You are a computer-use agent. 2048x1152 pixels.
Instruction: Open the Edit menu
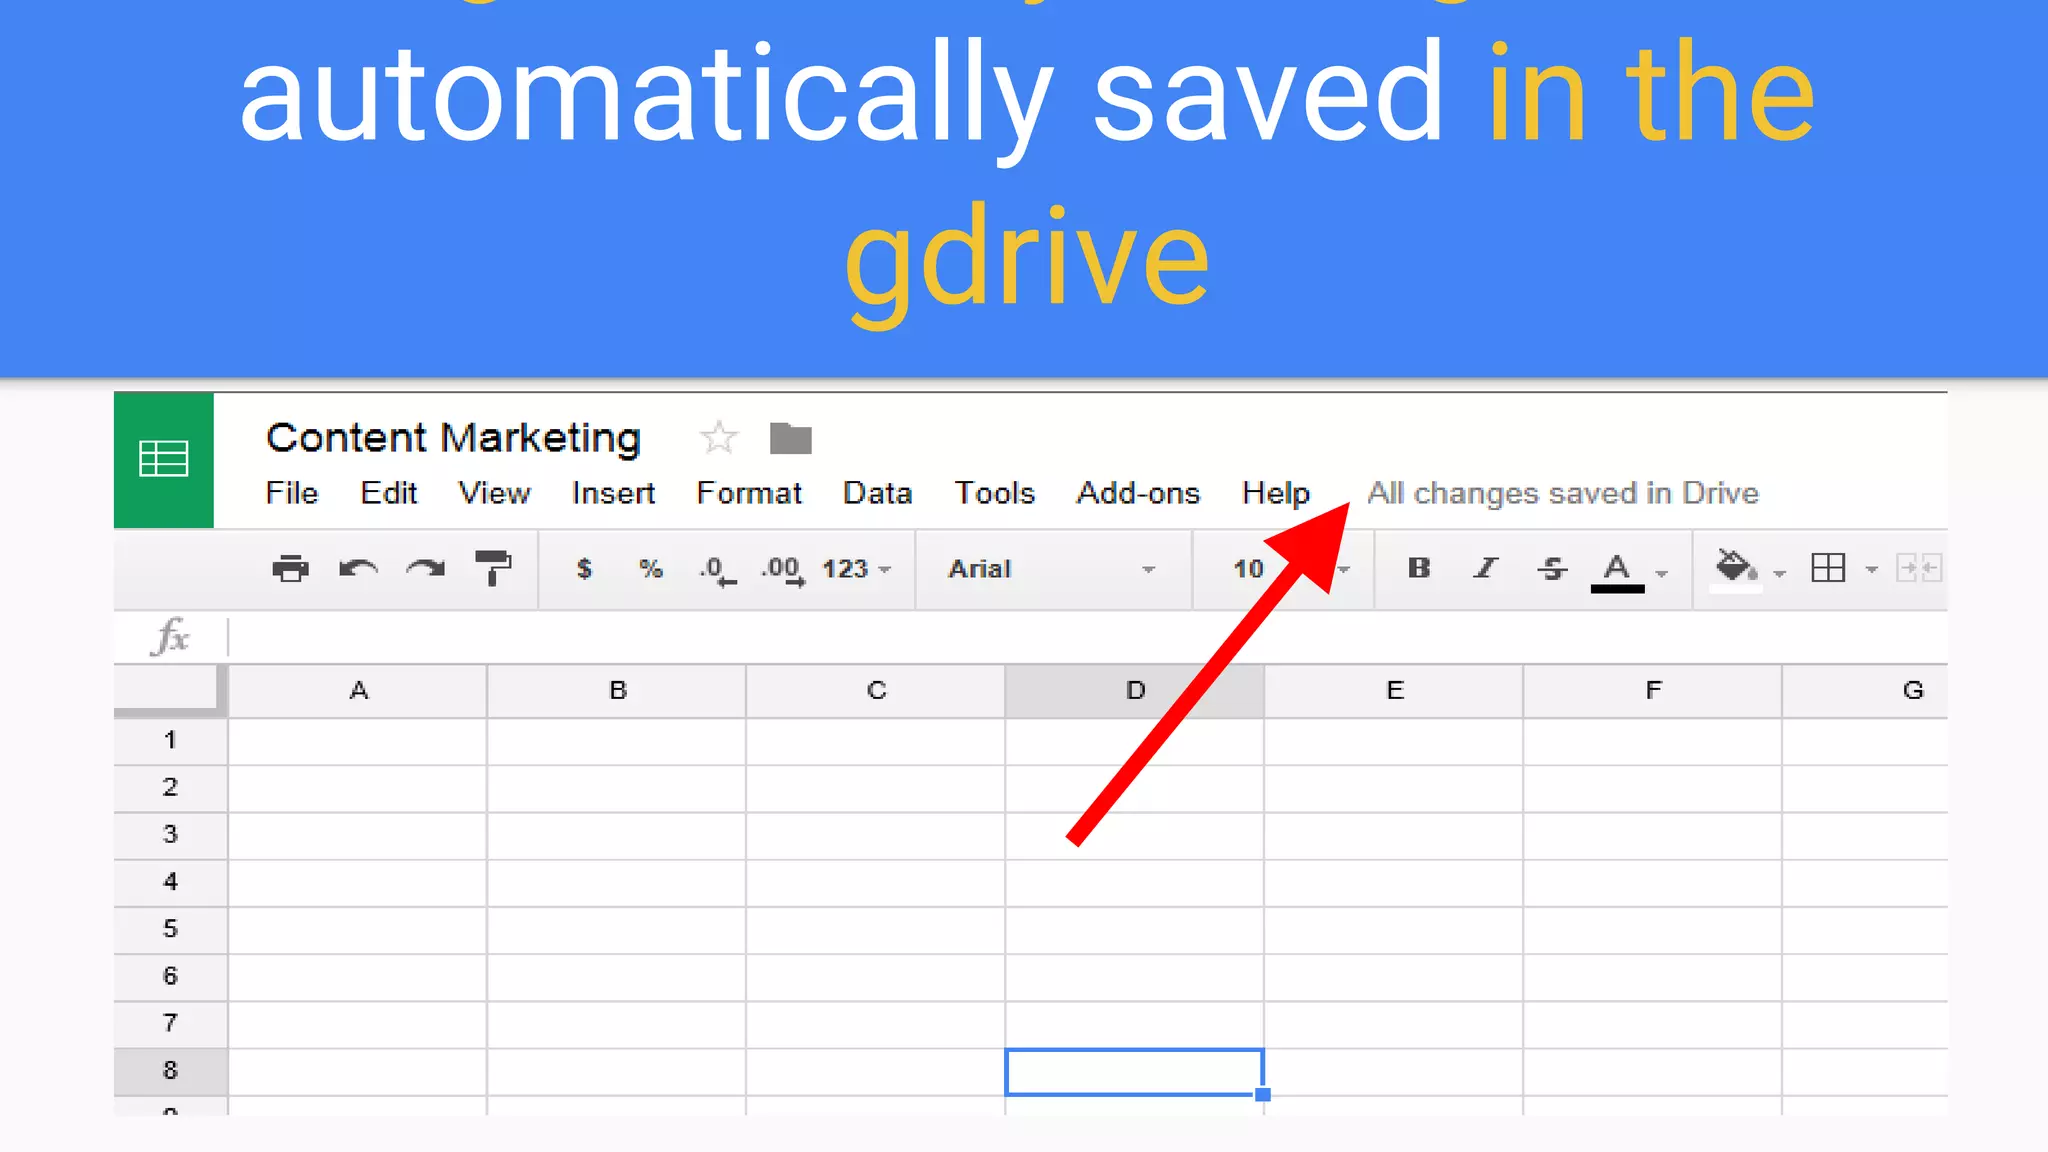[x=389, y=493]
